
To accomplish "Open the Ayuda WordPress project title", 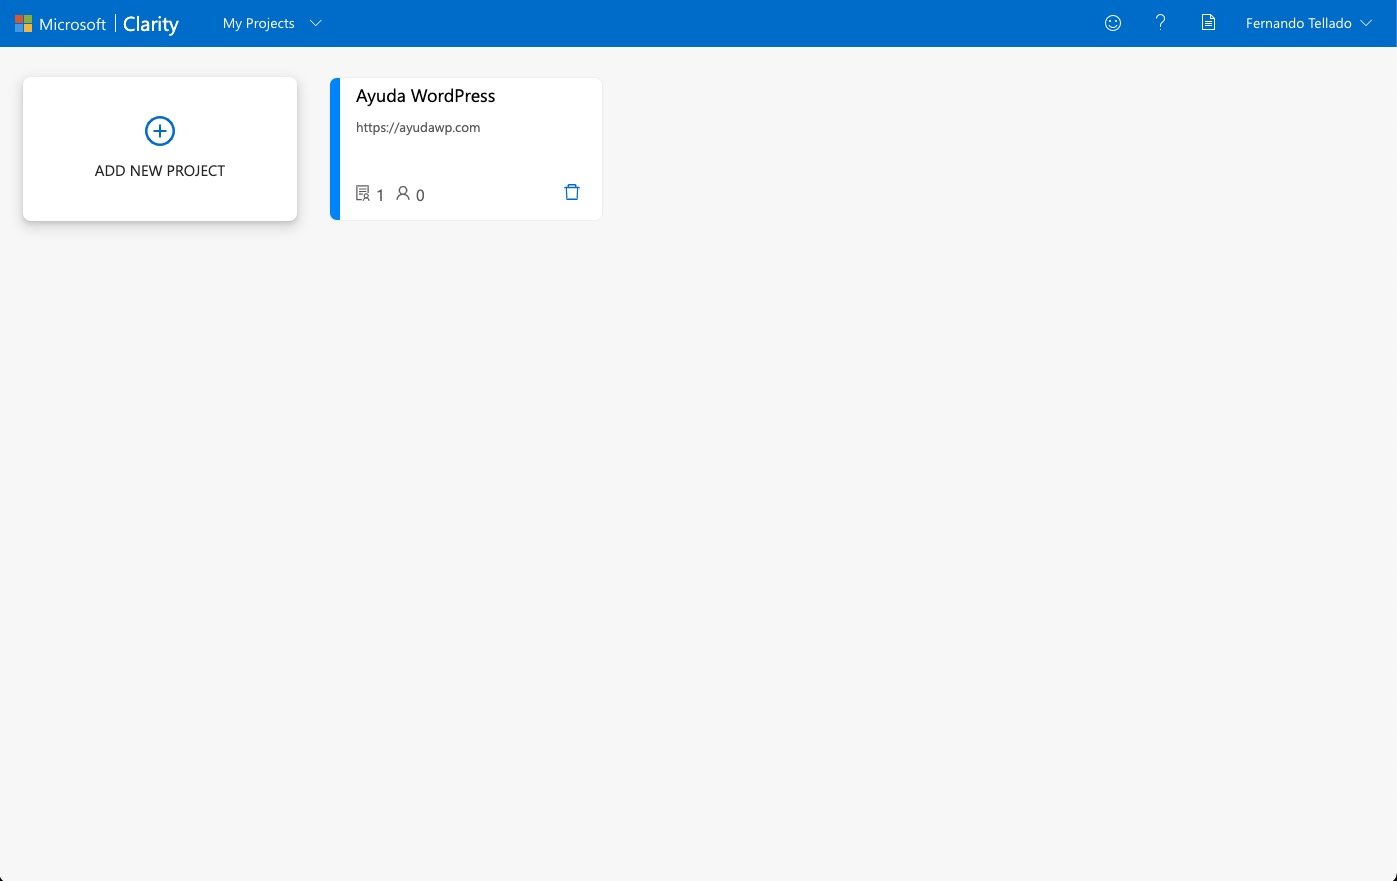I will point(425,96).
